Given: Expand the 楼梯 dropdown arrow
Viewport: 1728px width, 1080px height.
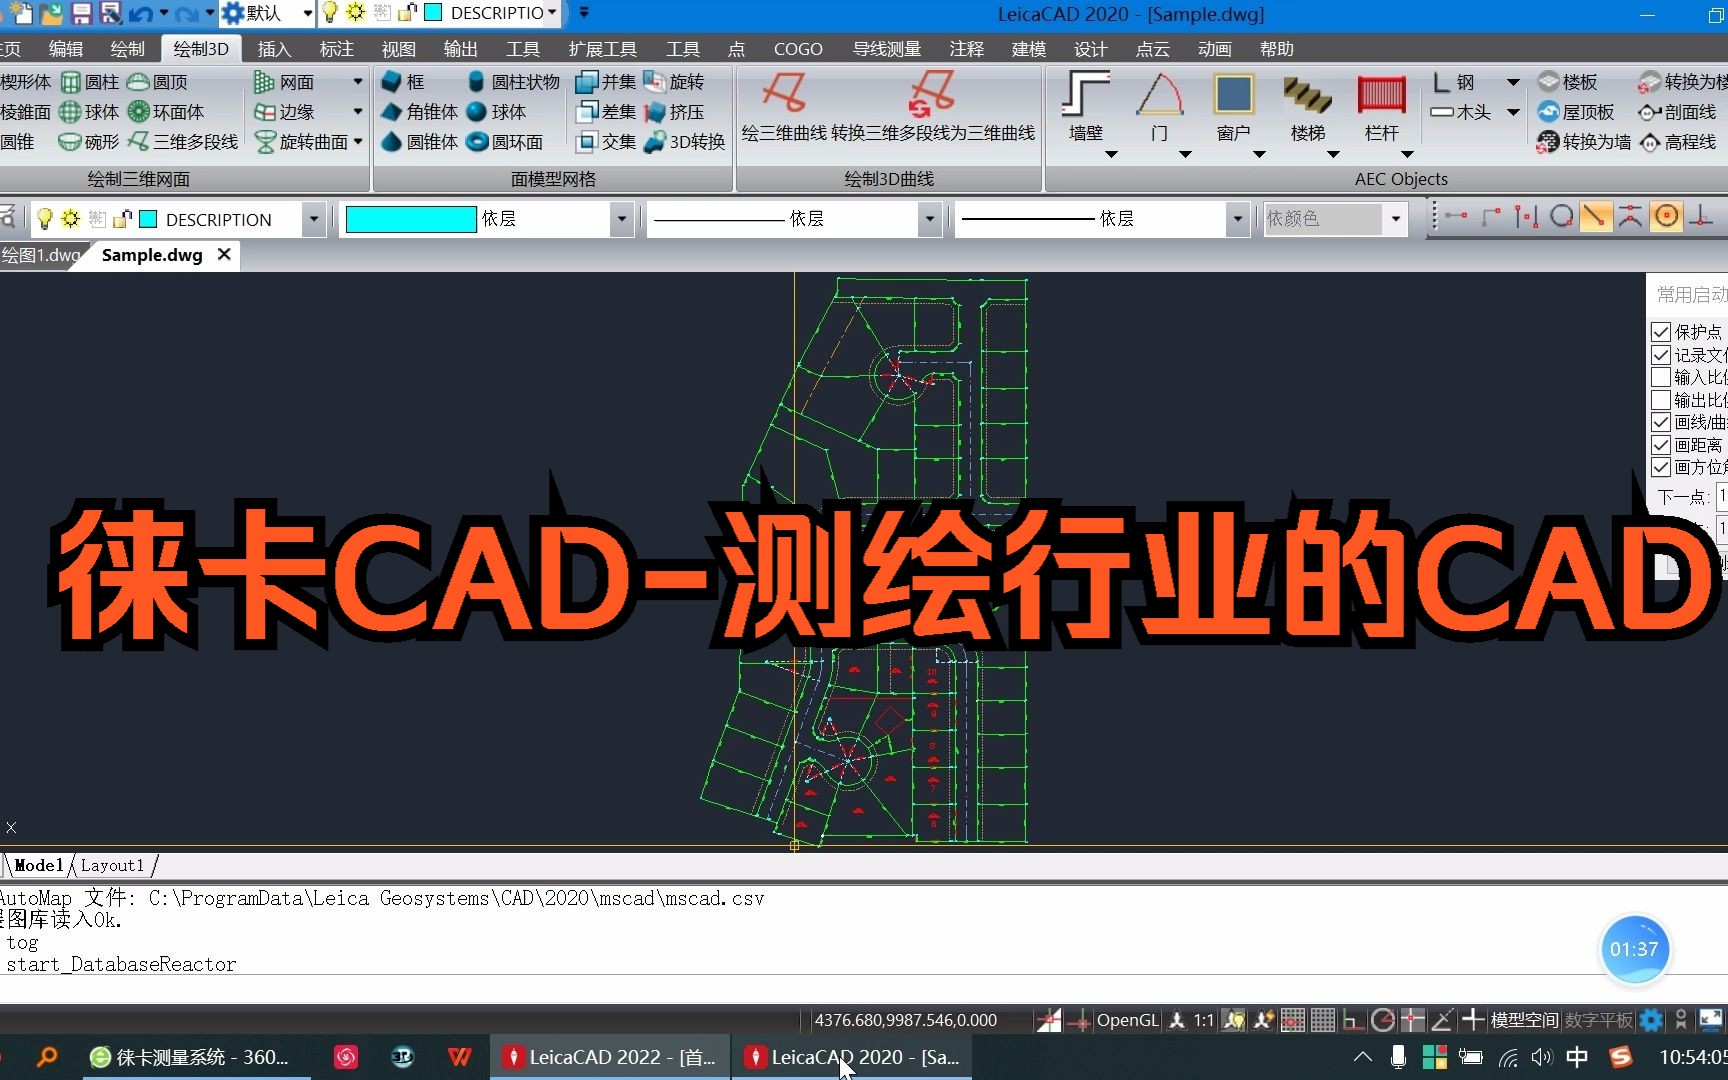Looking at the screenshot, I should 1332,154.
